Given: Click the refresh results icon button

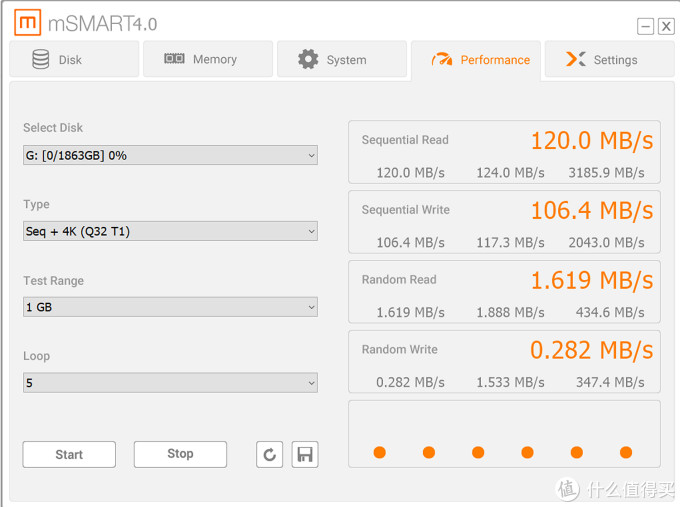Looking at the screenshot, I should click(269, 455).
